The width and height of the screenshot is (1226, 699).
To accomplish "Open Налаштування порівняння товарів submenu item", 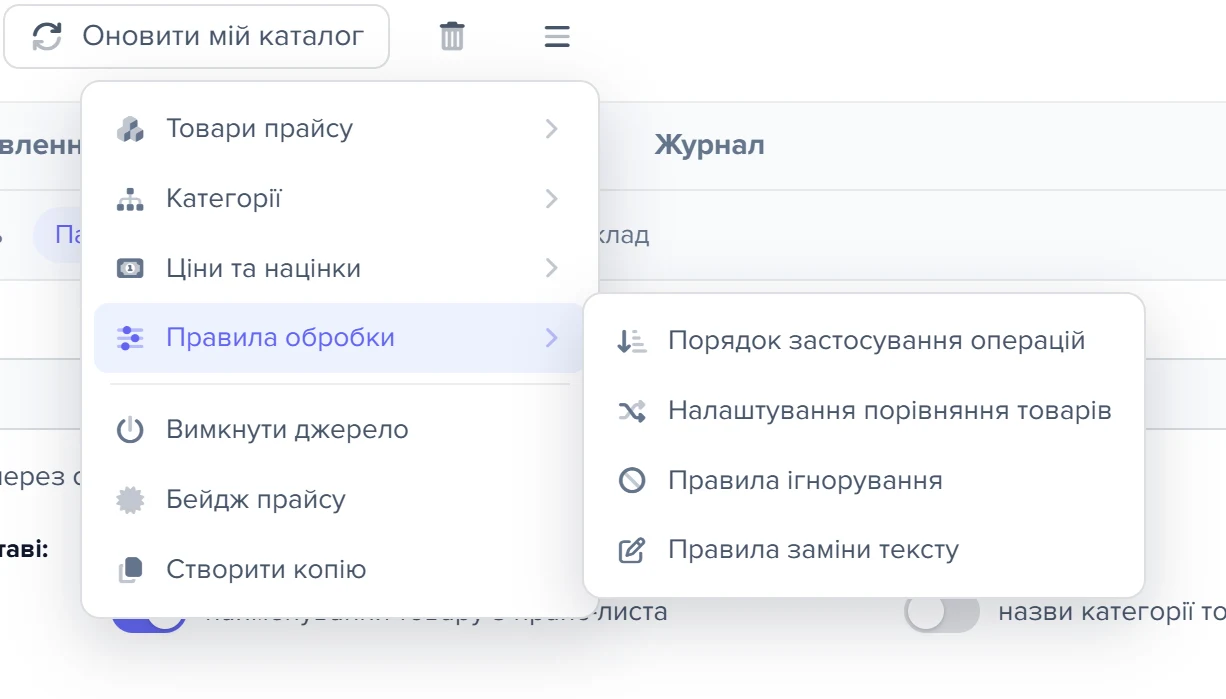I will pyautogui.click(x=864, y=411).
